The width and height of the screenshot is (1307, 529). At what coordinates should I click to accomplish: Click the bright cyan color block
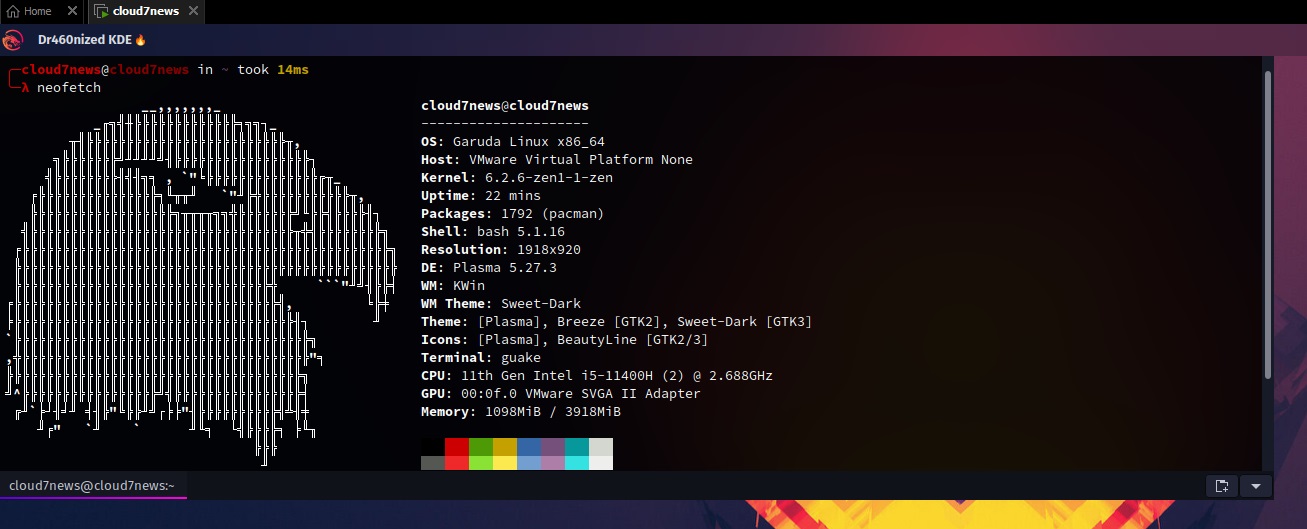click(x=577, y=463)
